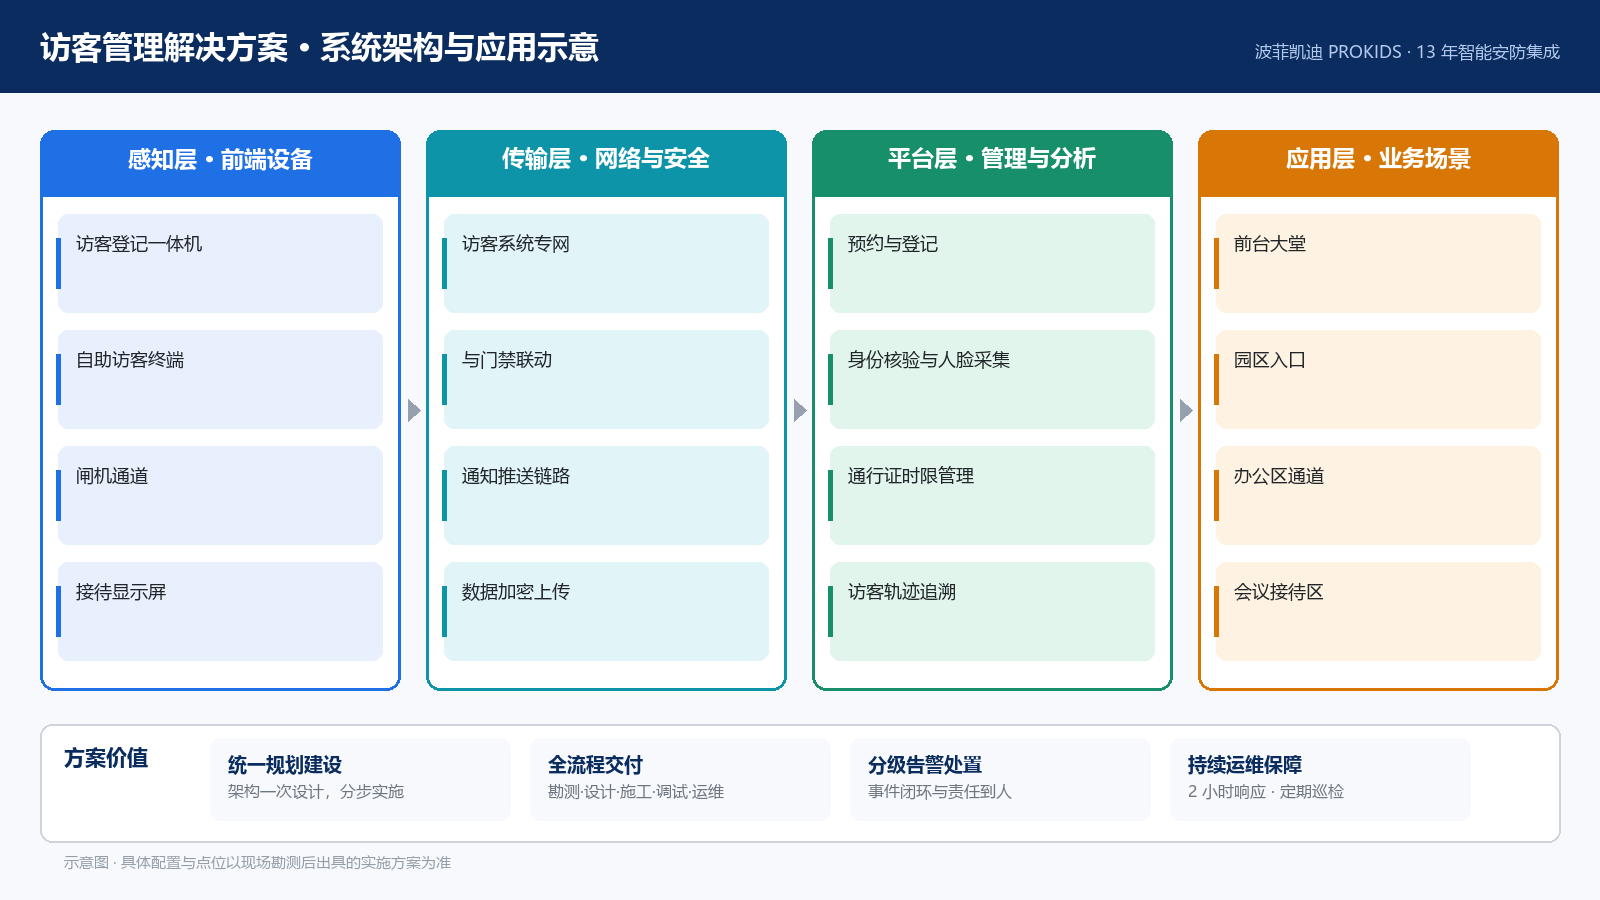Click the "前台大堂" card
The height and width of the screenshot is (900, 1600).
coord(1378,263)
